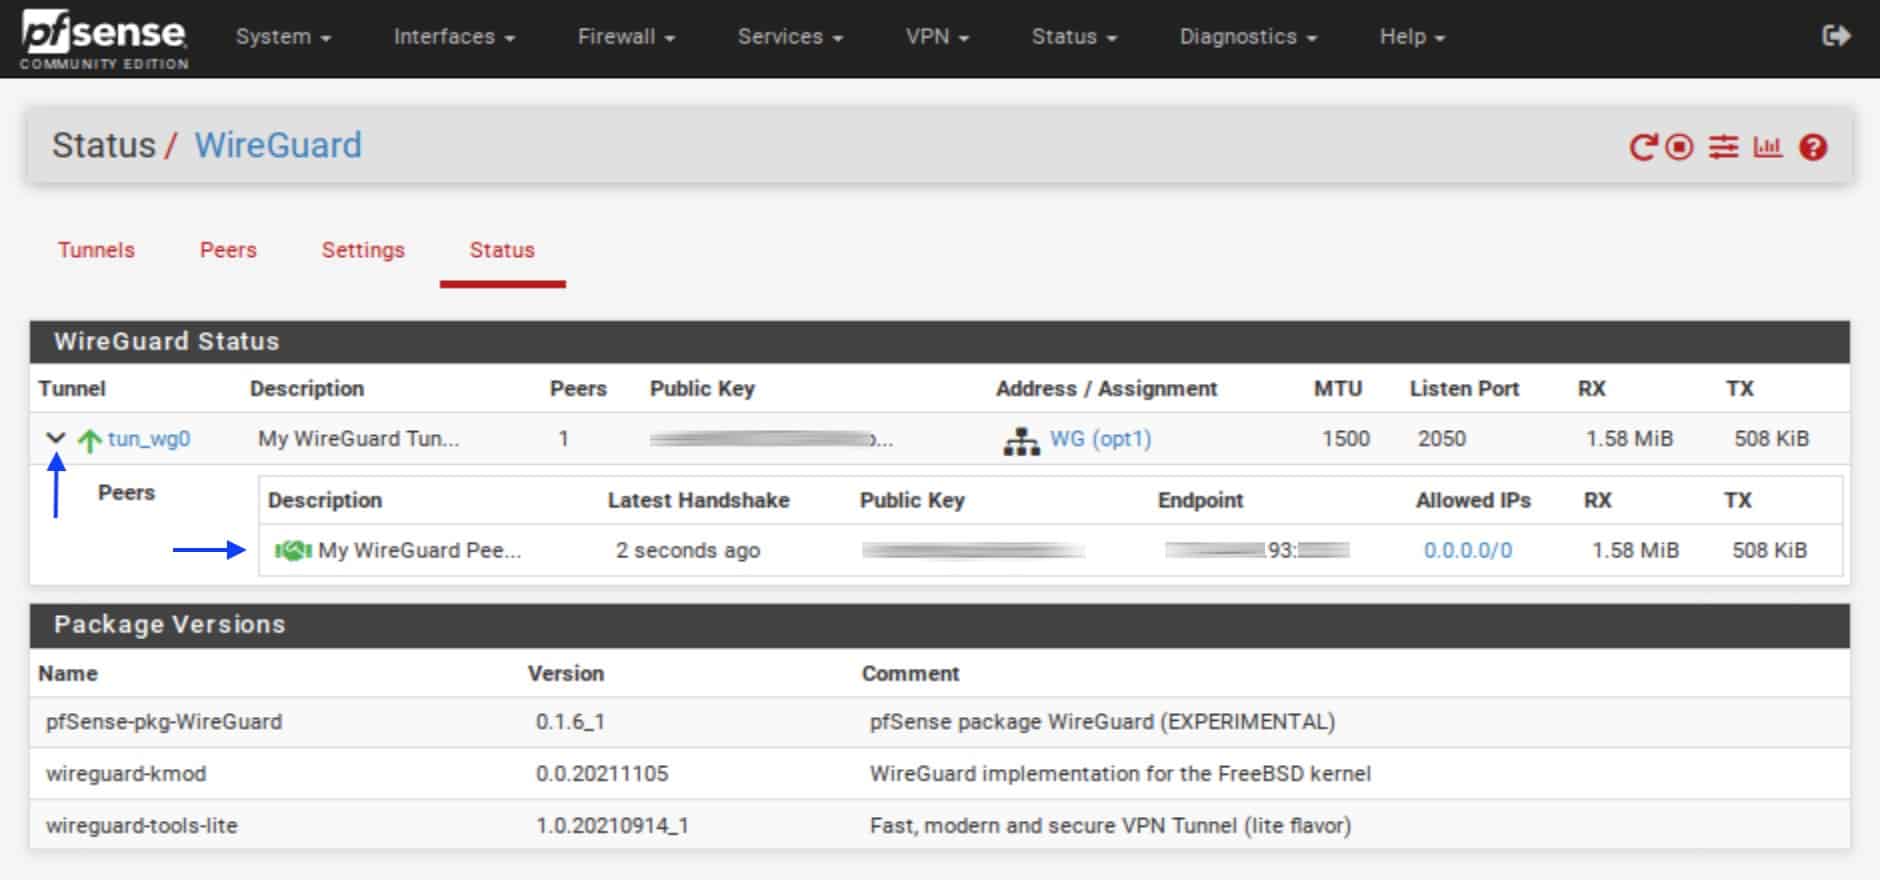Open the System dropdown menu
Screen dimensions: 1880x880
(x=283, y=37)
